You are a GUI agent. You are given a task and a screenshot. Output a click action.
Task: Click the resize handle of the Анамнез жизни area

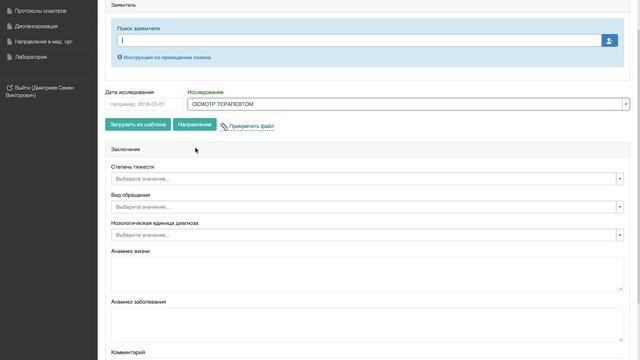(x=620, y=289)
